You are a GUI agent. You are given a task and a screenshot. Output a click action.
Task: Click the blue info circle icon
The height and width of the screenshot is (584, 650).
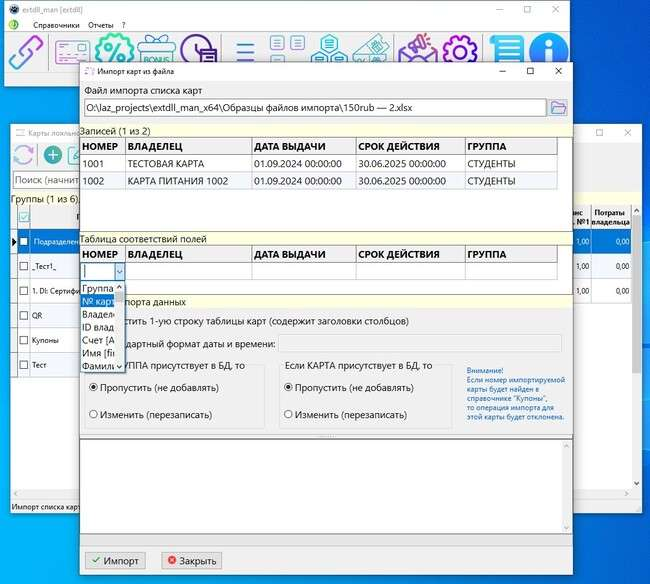(x=548, y=51)
